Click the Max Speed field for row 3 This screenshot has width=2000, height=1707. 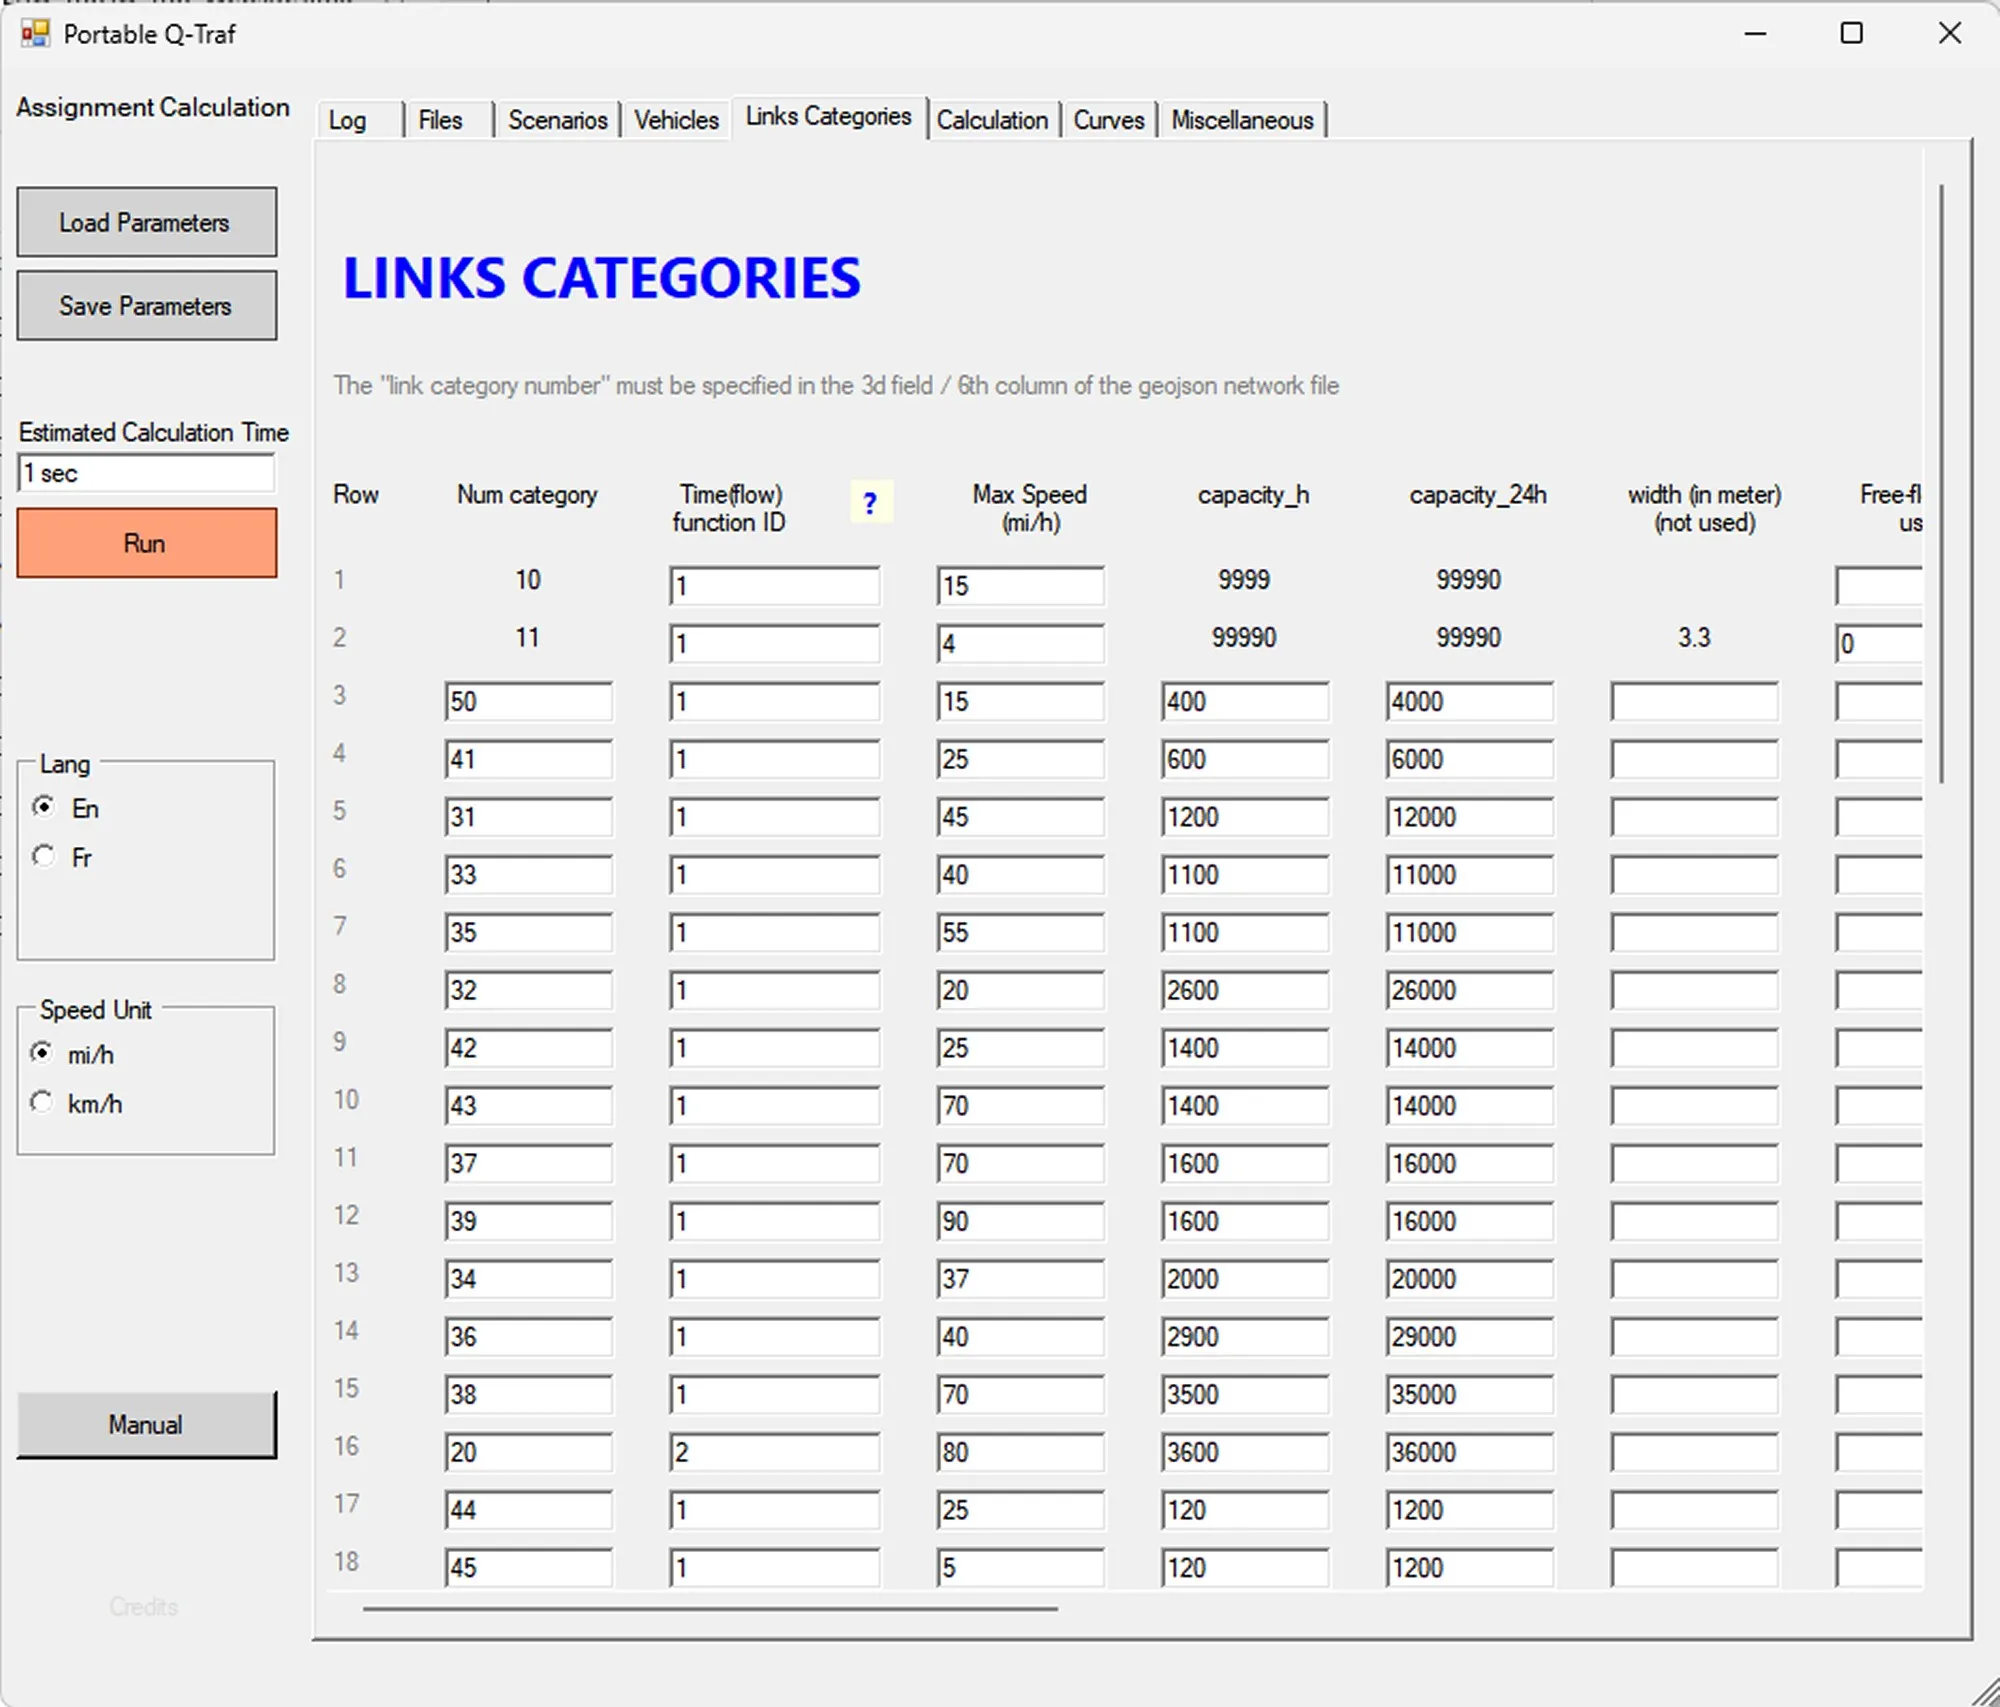point(1019,701)
